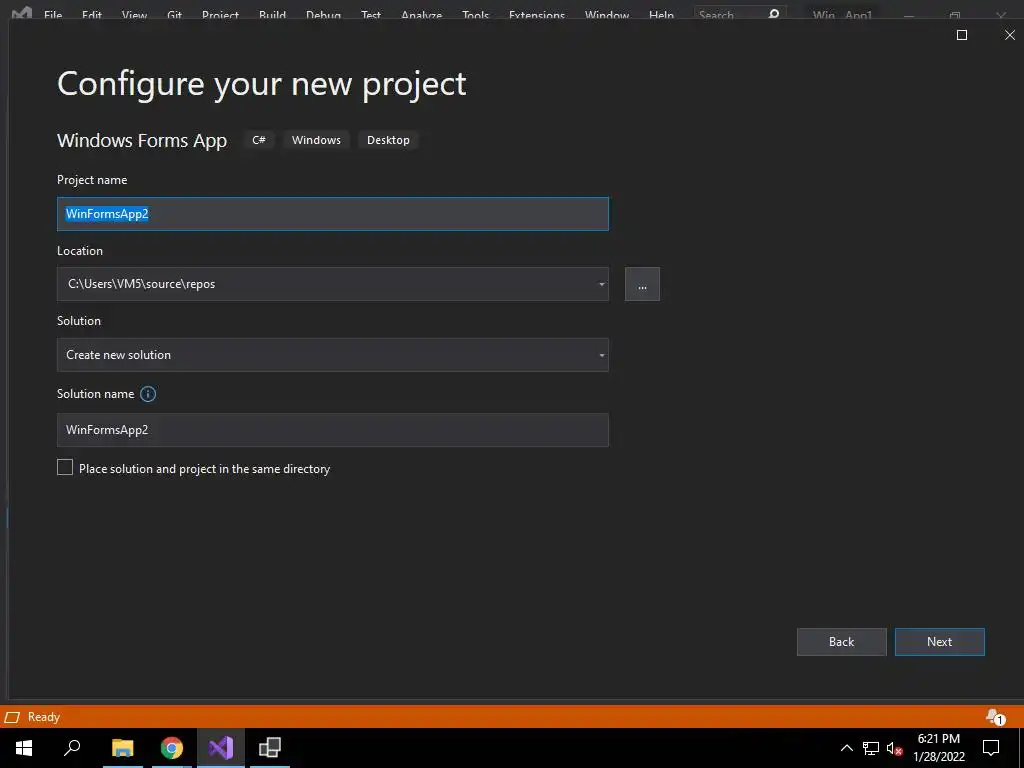
Task: Click the taskbar clock showing 6:21 PM
Action: [938, 748]
